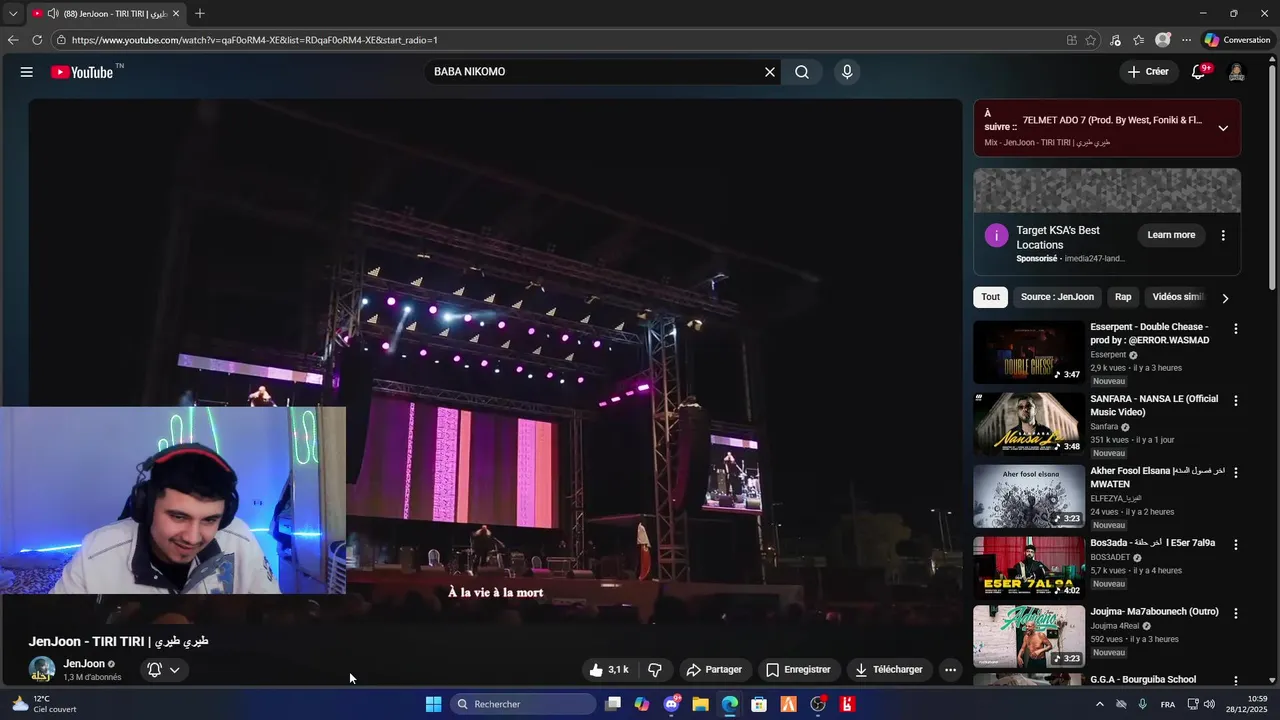Open a new browser tab

coord(200,14)
